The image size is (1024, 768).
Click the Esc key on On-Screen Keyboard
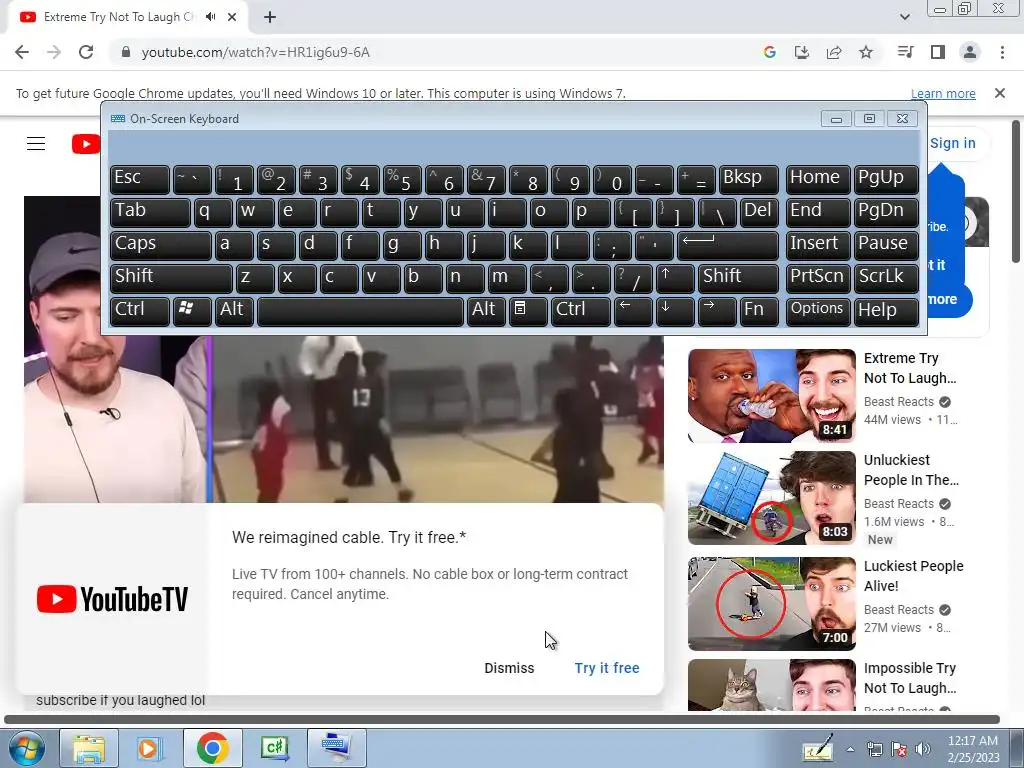click(140, 179)
